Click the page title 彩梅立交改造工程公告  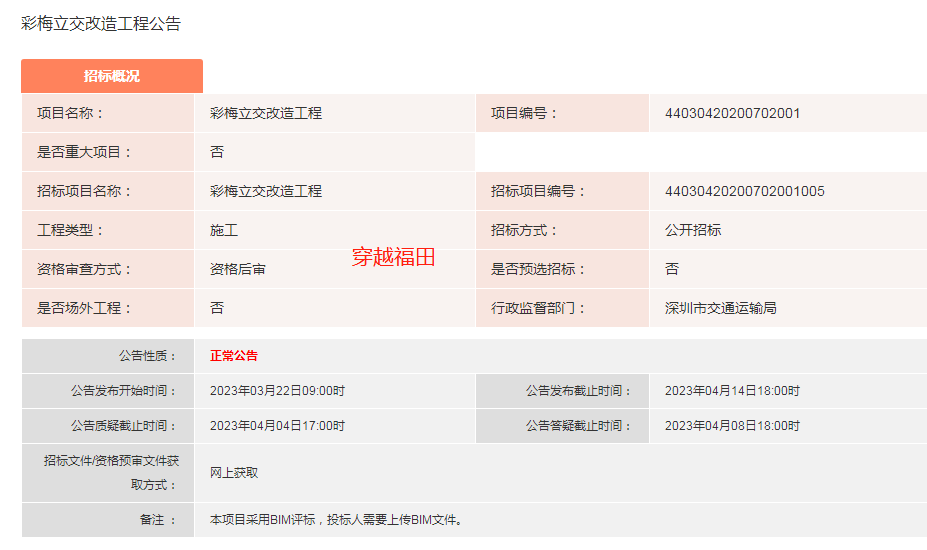click(101, 23)
